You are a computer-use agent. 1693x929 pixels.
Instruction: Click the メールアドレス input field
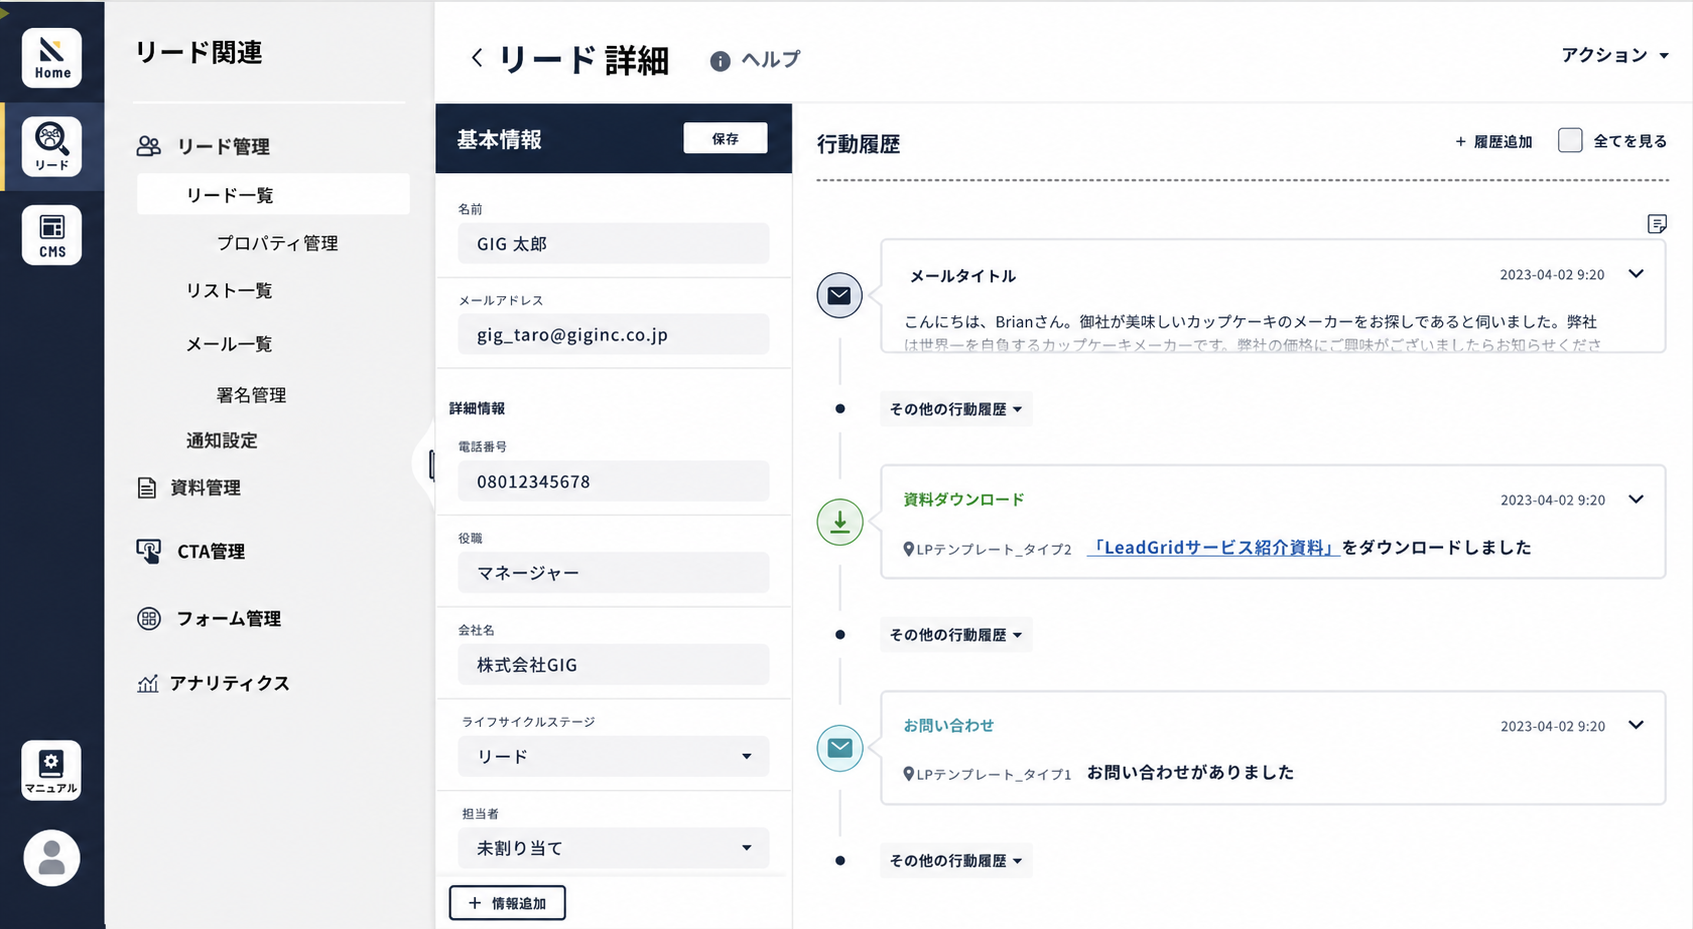tap(614, 334)
